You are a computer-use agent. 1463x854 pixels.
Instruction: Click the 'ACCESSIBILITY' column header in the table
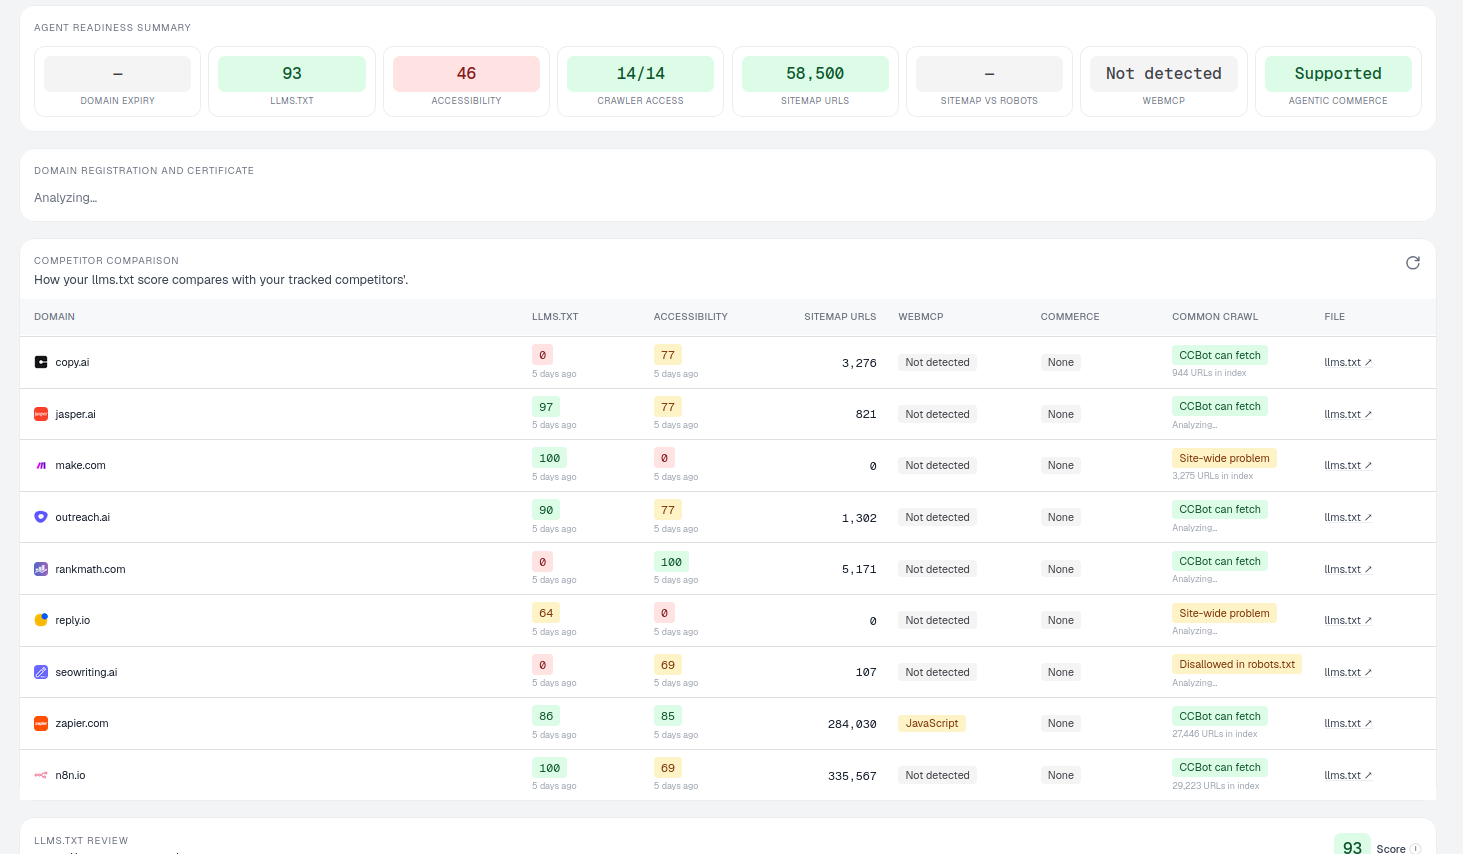pos(691,317)
